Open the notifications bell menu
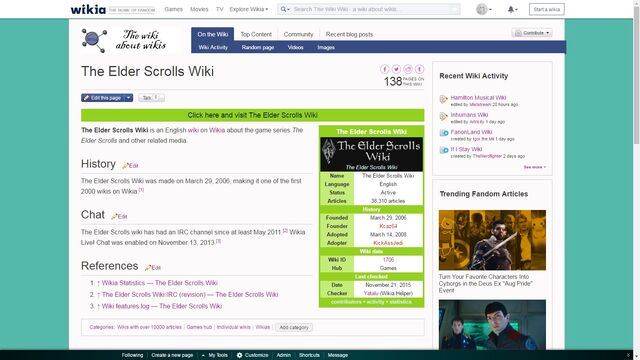Viewport: 640px width, 360px height. coord(512,9)
